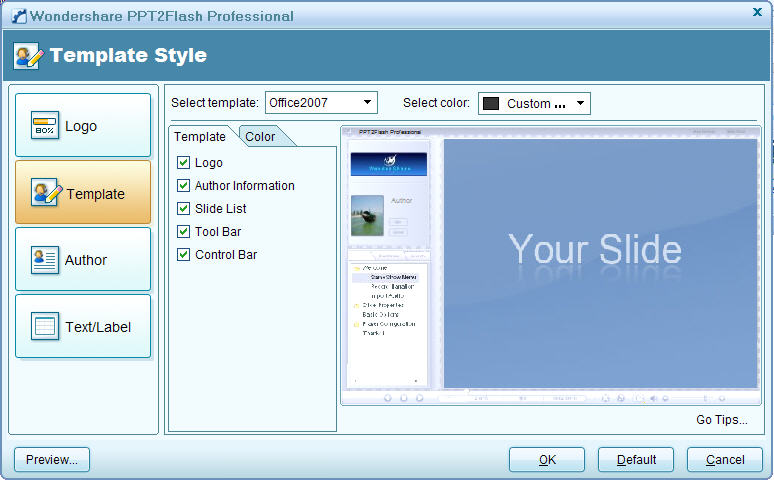Image resolution: width=774 pixels, height=480 pixels.
Task: Click the WonderShare logo banner in the preview
Action: coord(389,164)
